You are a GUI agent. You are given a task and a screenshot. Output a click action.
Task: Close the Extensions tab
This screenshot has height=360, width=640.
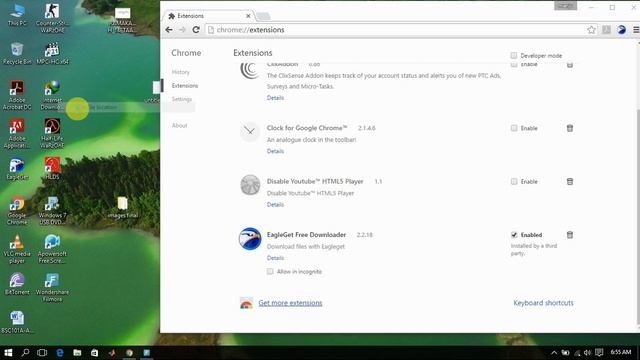(248, 16)
